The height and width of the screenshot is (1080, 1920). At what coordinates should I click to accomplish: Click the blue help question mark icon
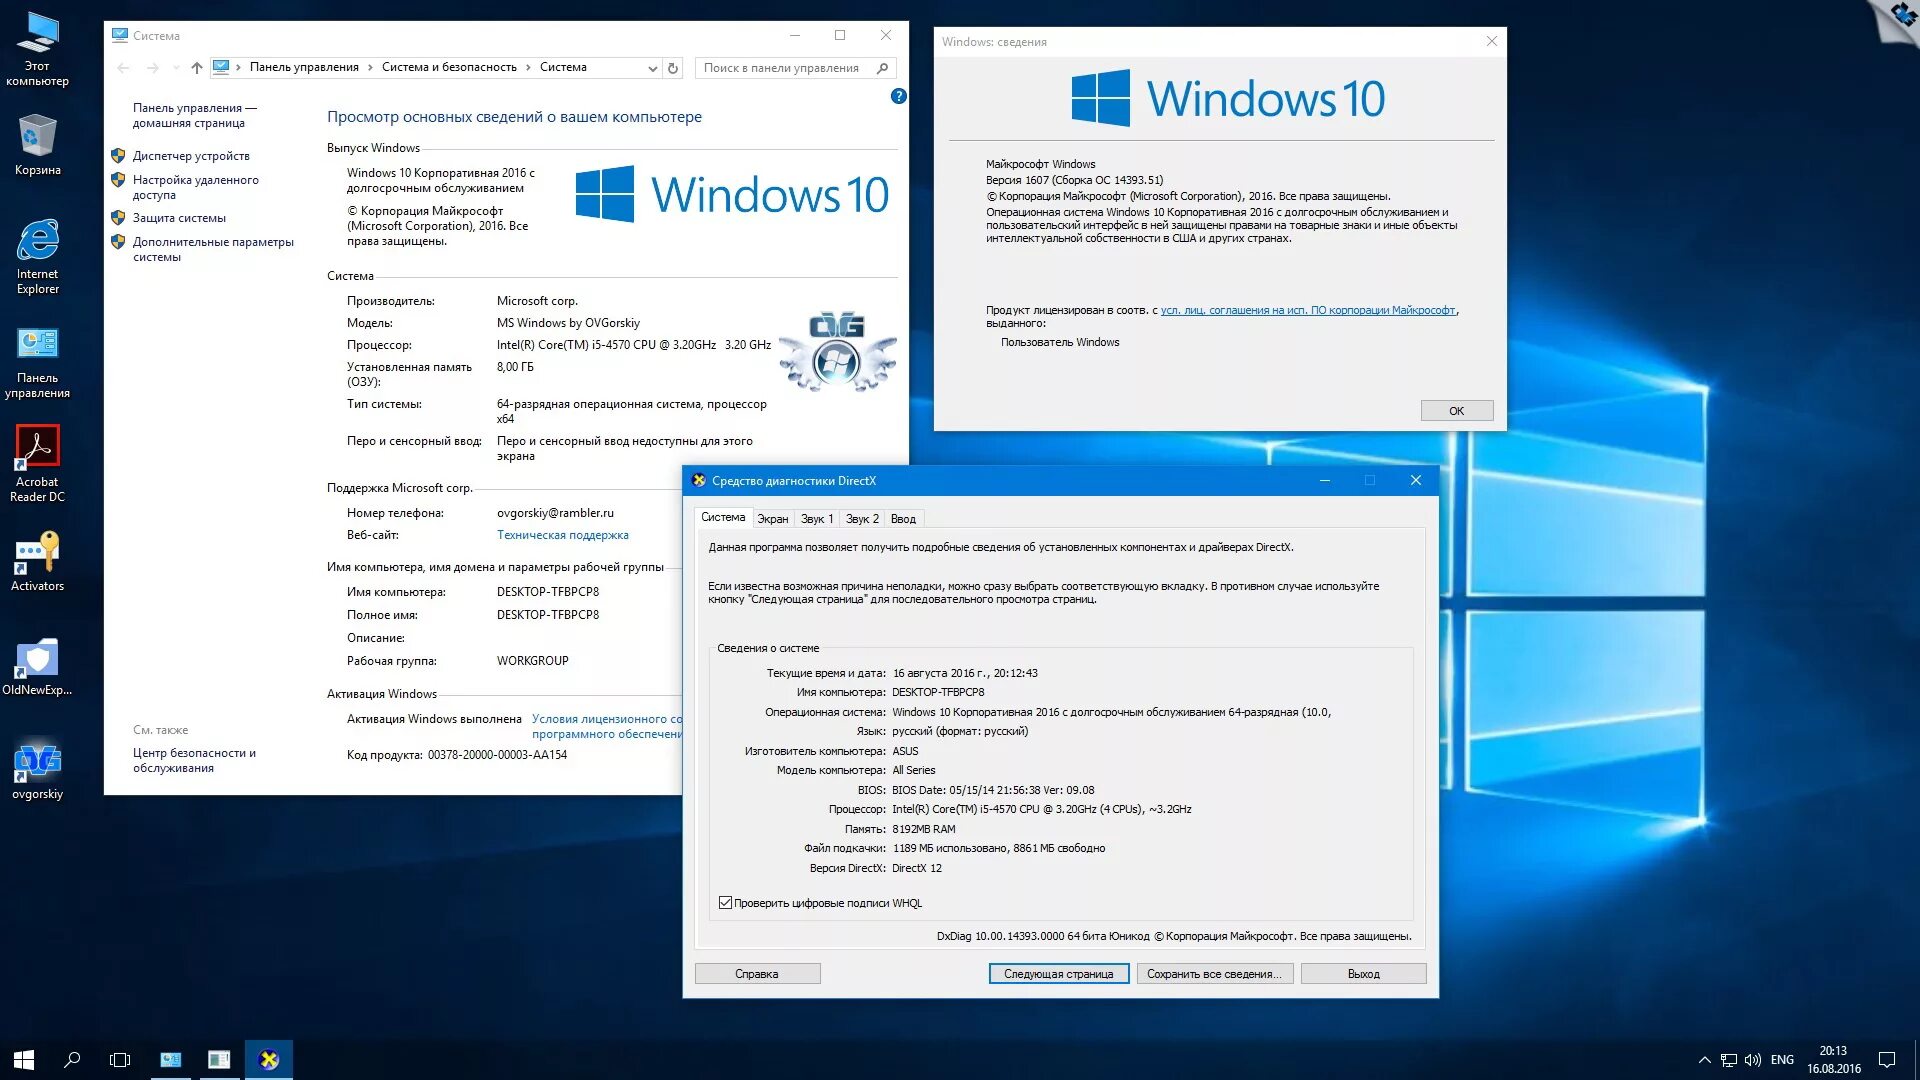pyautogui.click(x=898, y=97)
